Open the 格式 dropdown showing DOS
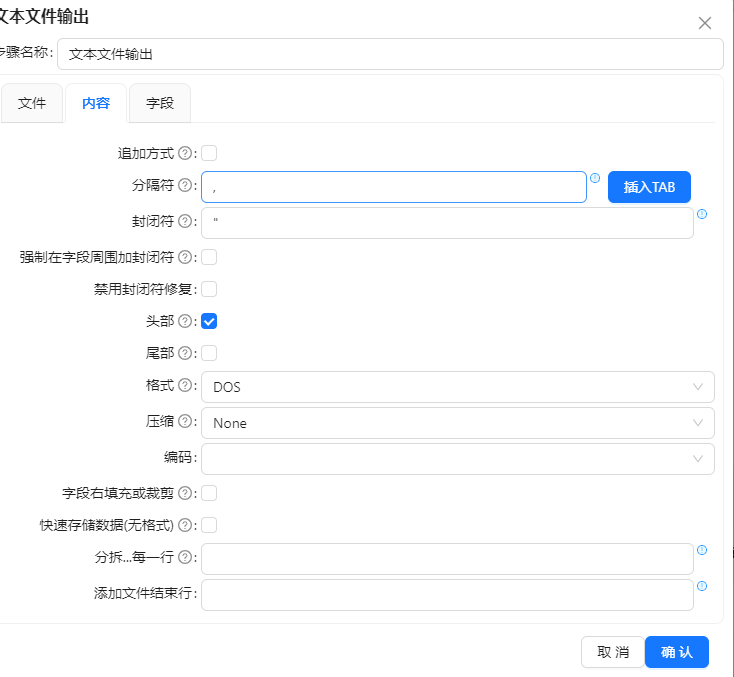 point(457,387)
